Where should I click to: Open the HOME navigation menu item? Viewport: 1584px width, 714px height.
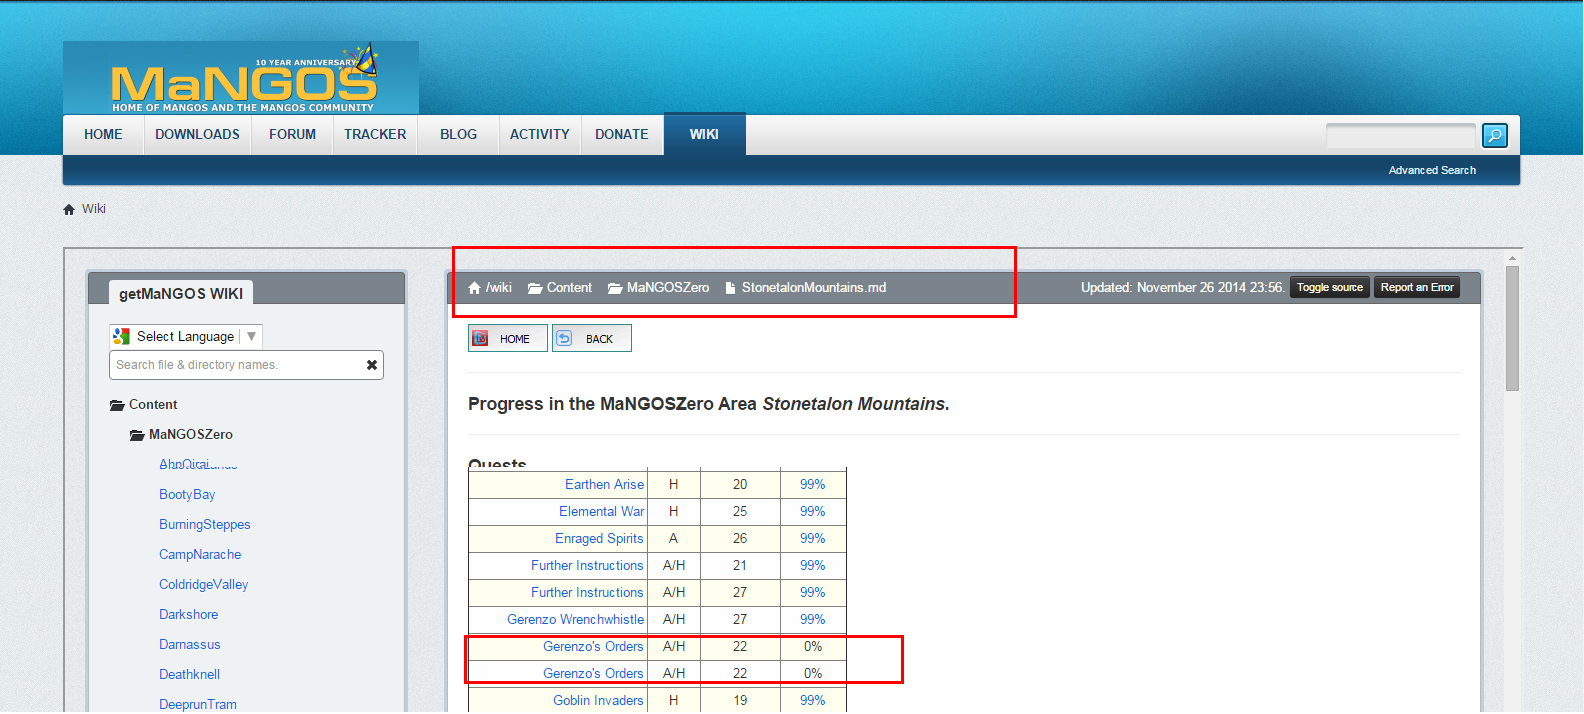click(103, 135)
